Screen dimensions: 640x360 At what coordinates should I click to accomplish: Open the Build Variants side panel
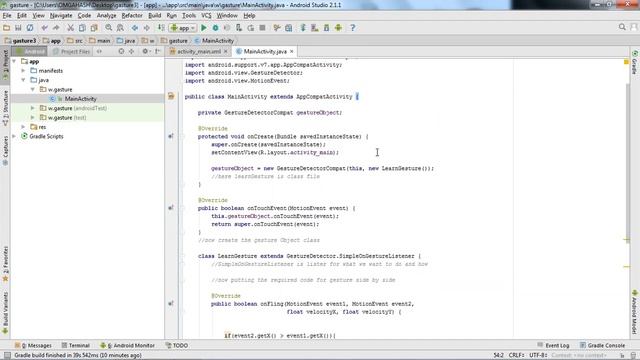tap(5, 313)
